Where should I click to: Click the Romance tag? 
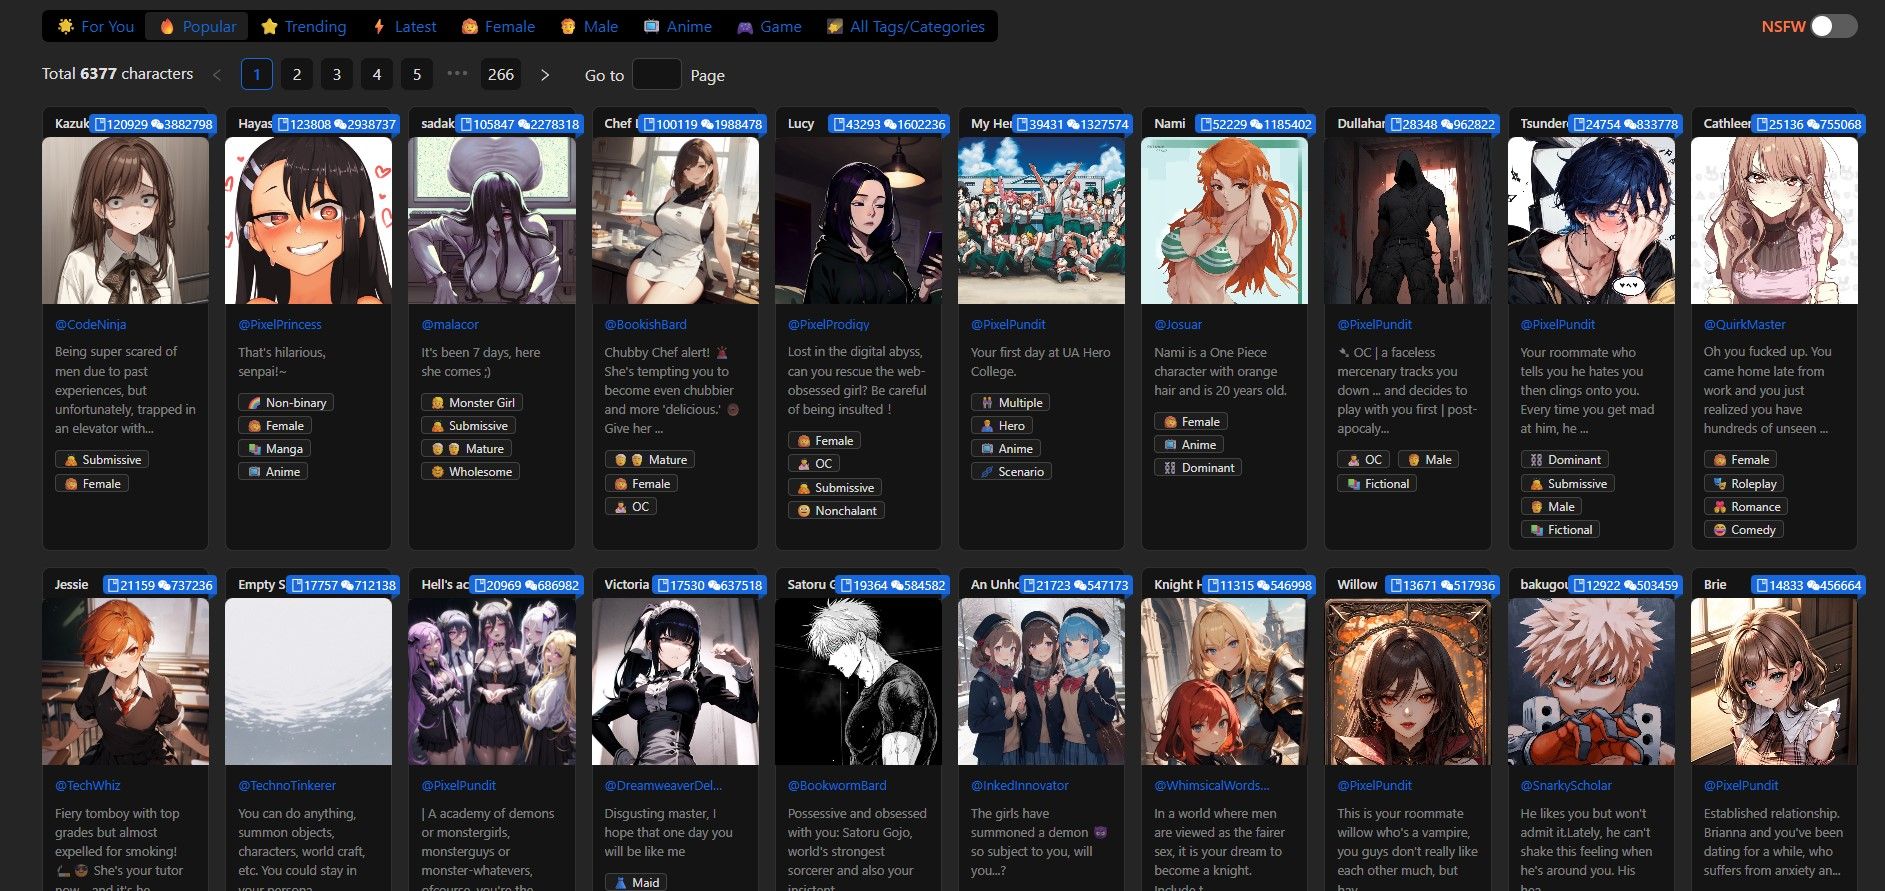point(1746,506)
